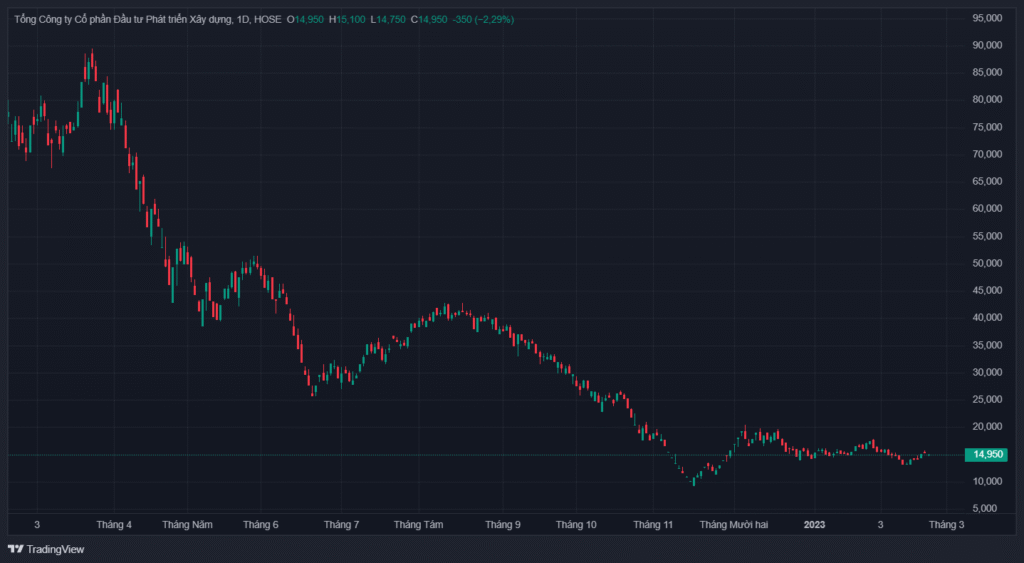
Task: Click the Tháng 7 time axis label
Action: point(342,524)
